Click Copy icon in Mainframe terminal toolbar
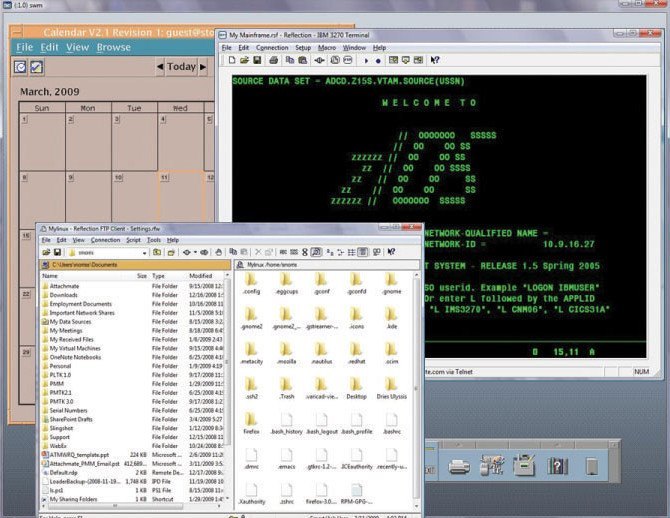Image resolution: width=670 pixels, height=518 pixels. 290,60
